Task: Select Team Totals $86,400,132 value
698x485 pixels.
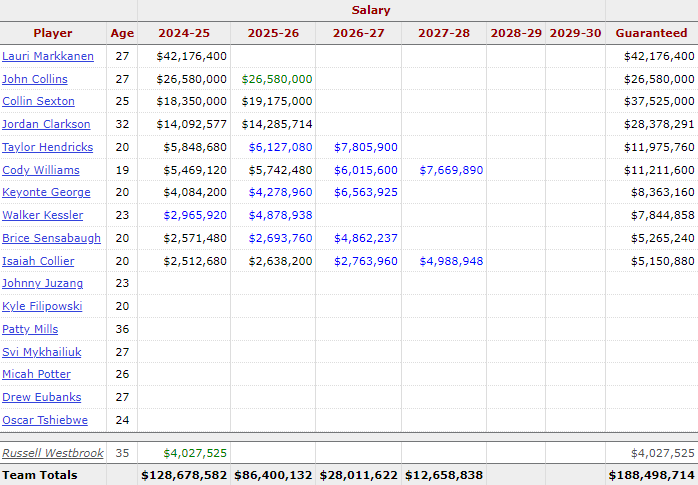Action: tap(273, 475)
